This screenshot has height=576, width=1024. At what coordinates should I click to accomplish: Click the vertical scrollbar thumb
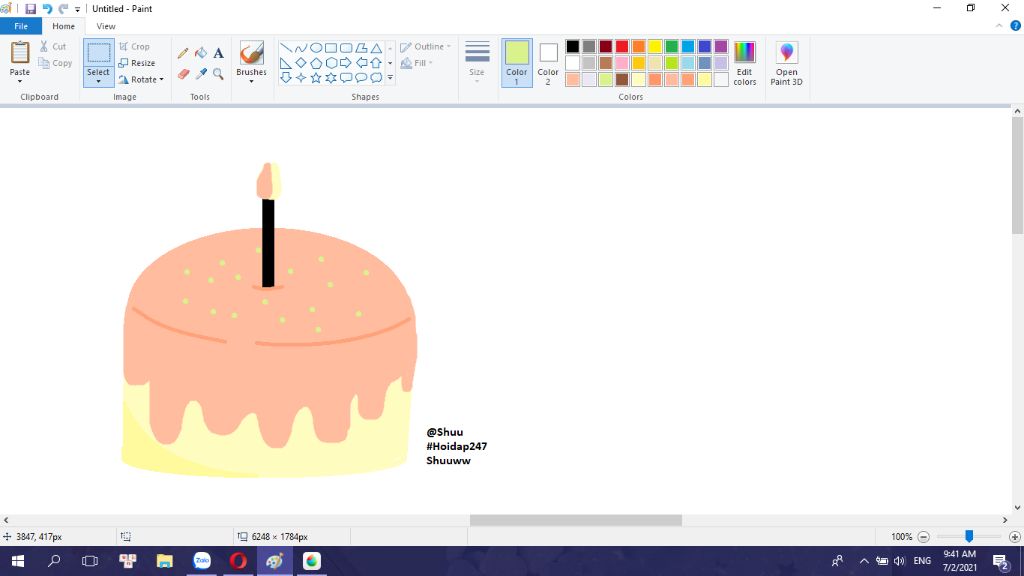point(1017,176)
